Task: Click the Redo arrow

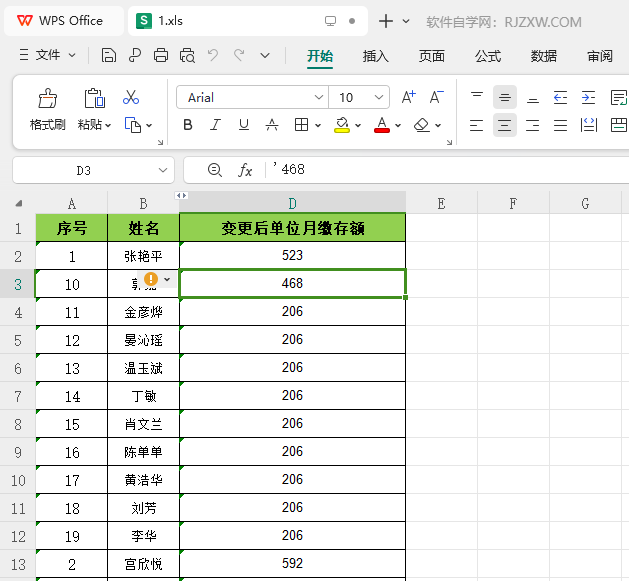Action: 239,55
